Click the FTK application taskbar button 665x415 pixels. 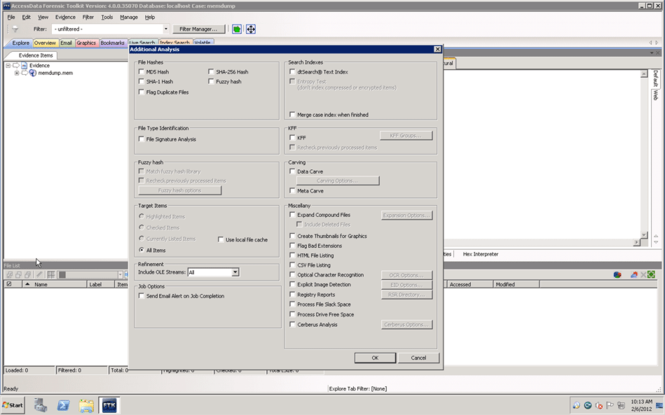109,405
